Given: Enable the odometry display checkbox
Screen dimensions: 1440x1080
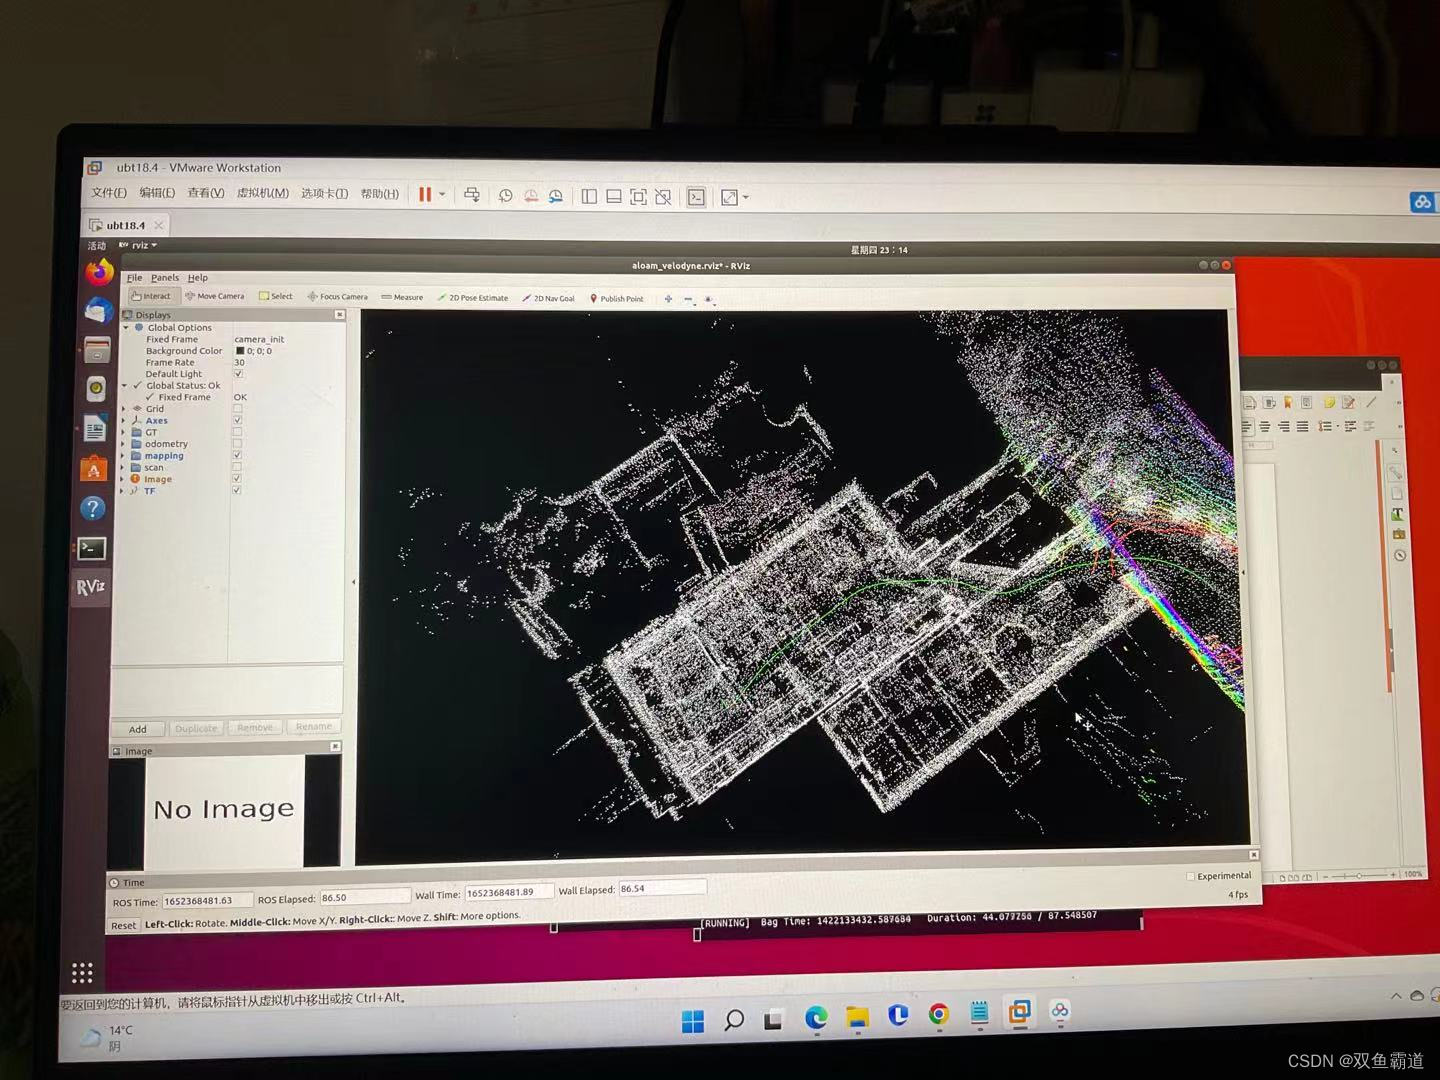Looking at the screenshot, I should [237, 444].
